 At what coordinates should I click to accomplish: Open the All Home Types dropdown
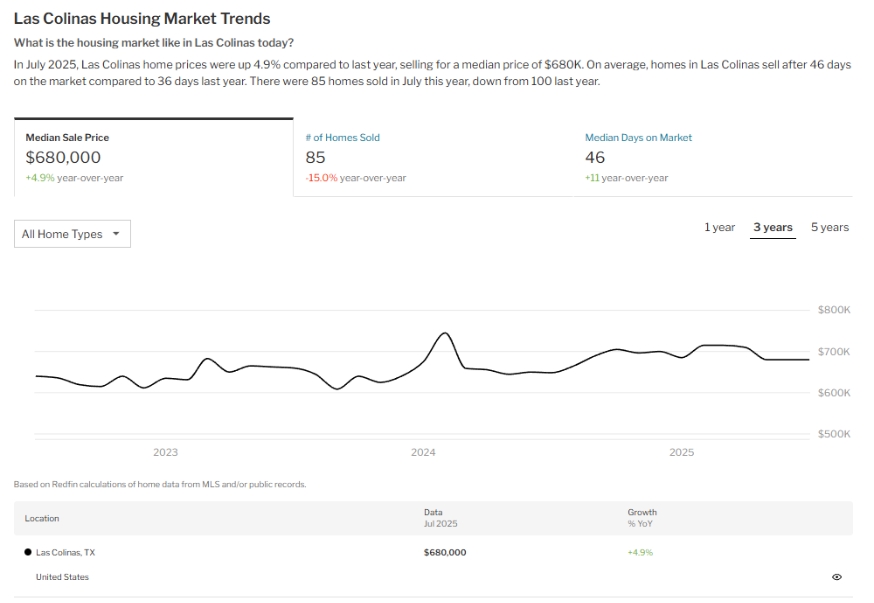[72, 234]
